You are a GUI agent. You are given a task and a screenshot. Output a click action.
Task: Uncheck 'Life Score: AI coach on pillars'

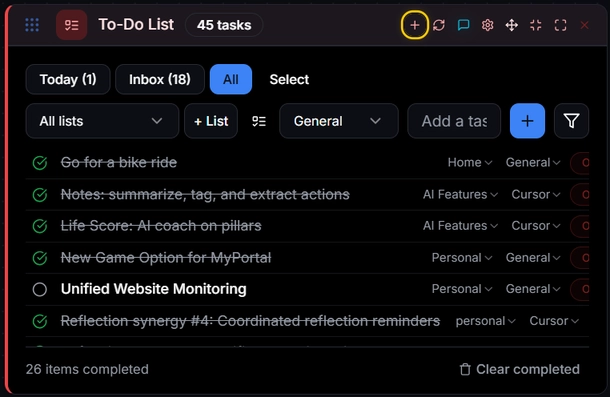[40, 226]
